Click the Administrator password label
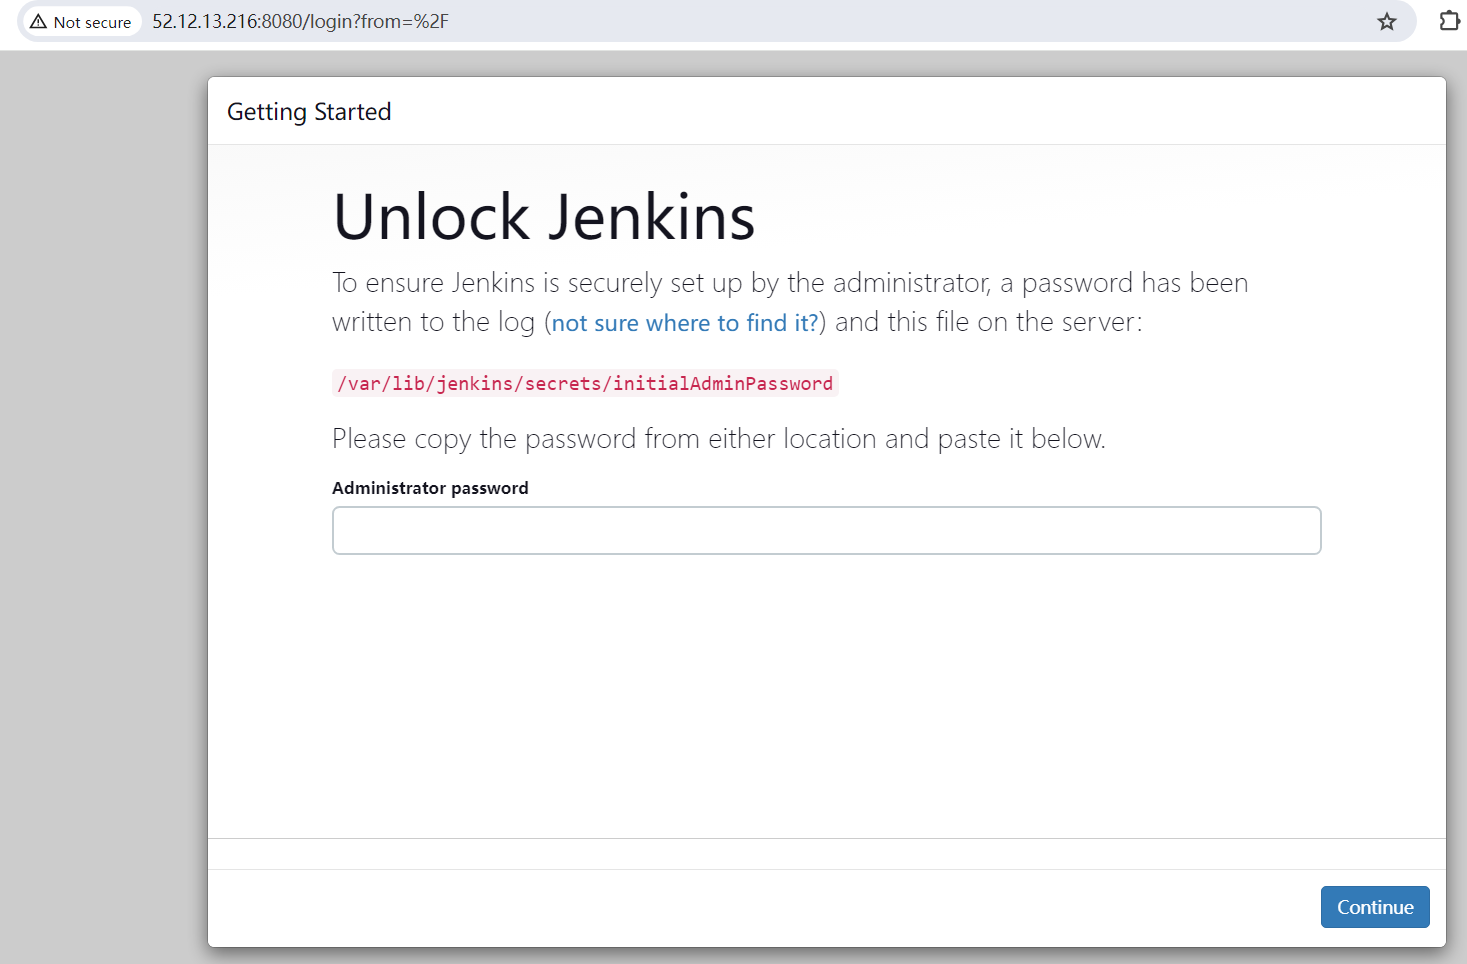 click(430, 488)
